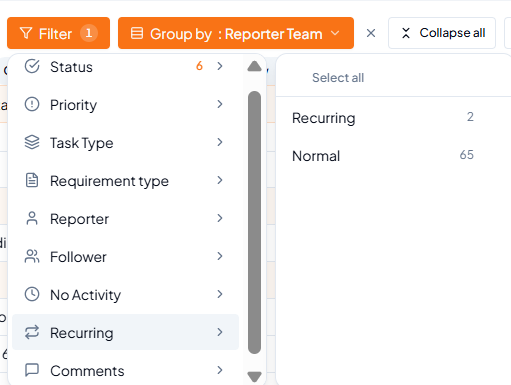Image resolution: width=511 pixels, height=385 pixels.
Task: Open the Task Type filter option
Action: click(x=125, y=143)
